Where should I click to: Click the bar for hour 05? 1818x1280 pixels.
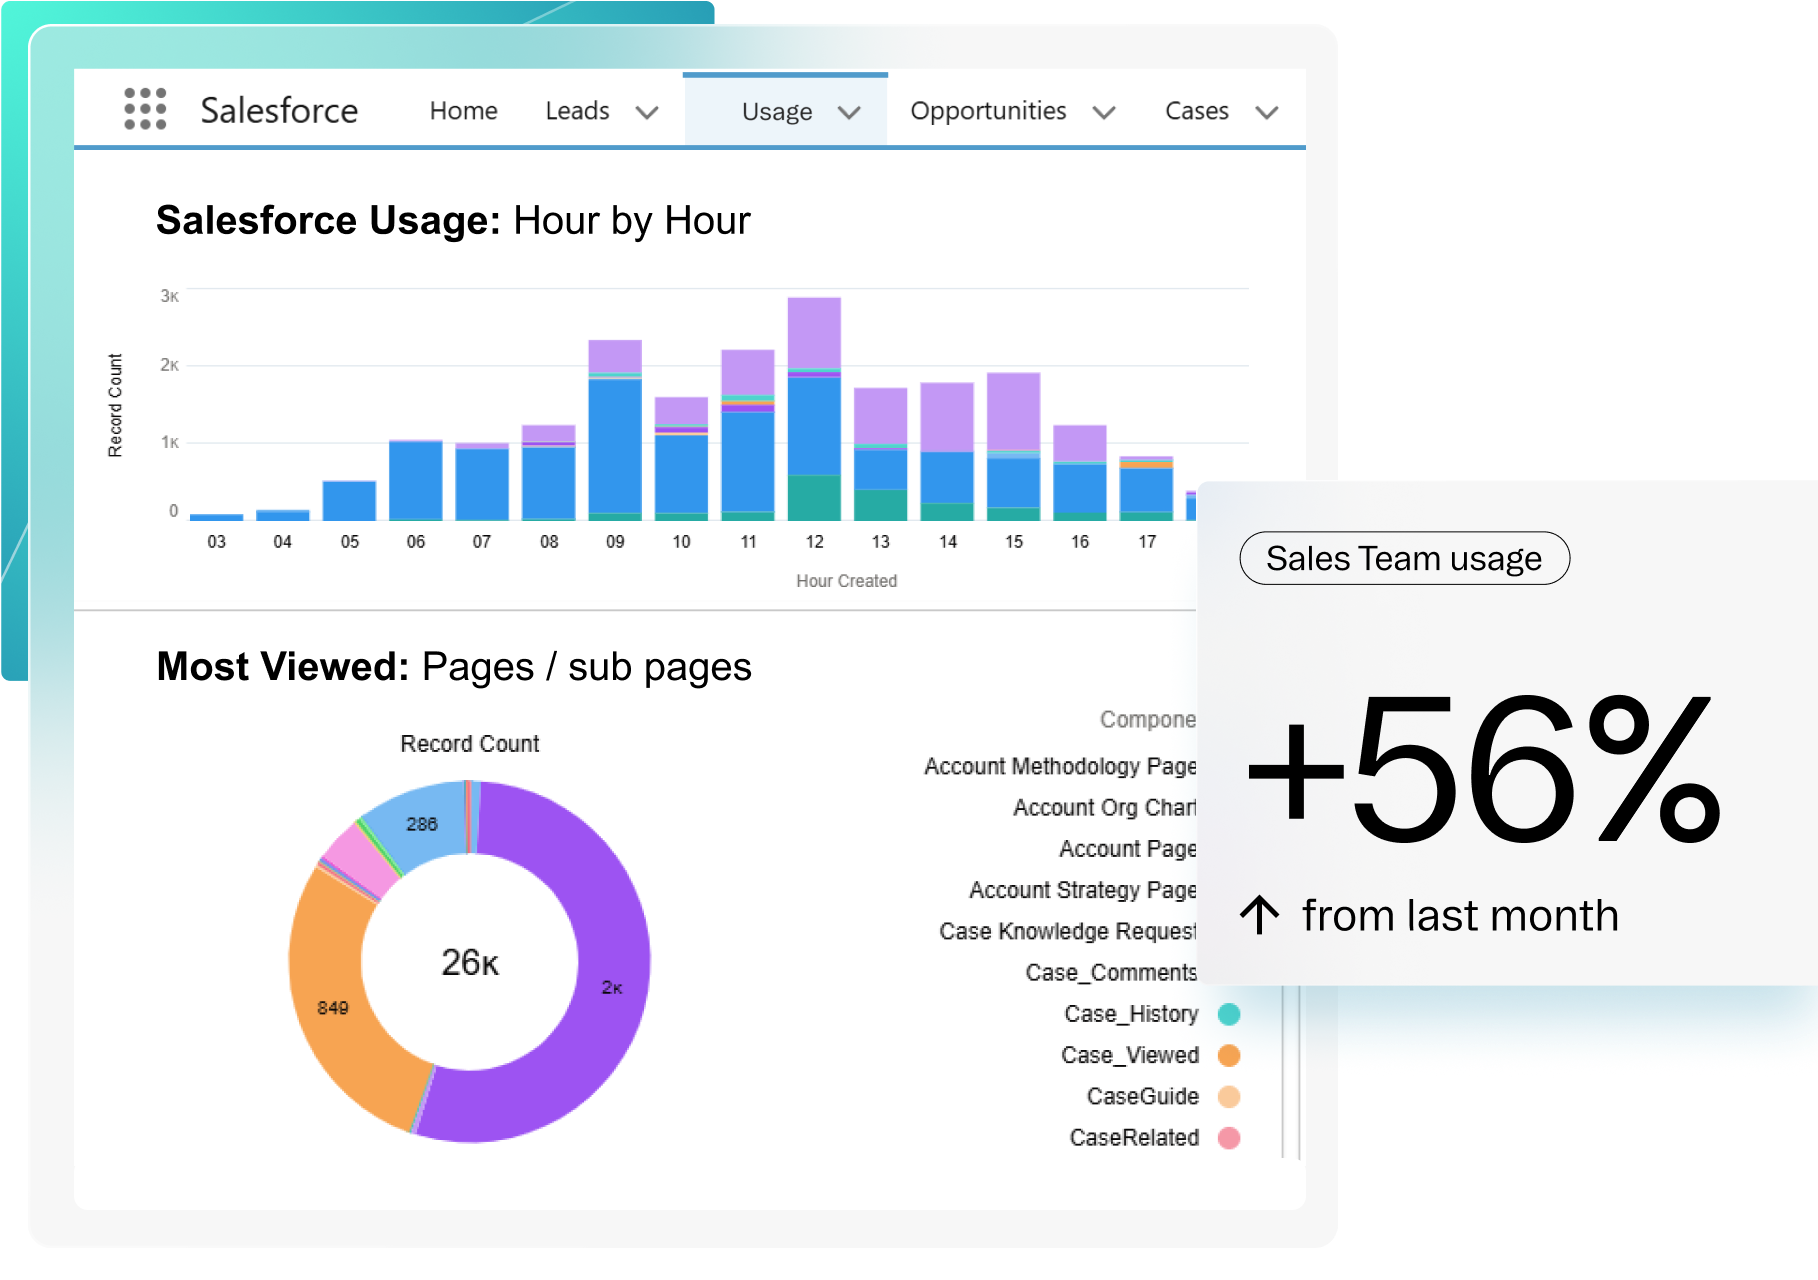(349, 501)
